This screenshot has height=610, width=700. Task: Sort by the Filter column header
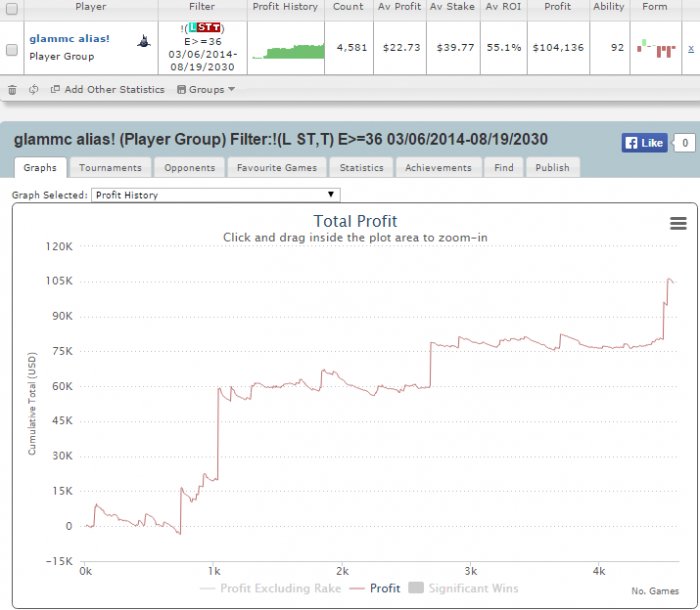click(x=202, y=7)
